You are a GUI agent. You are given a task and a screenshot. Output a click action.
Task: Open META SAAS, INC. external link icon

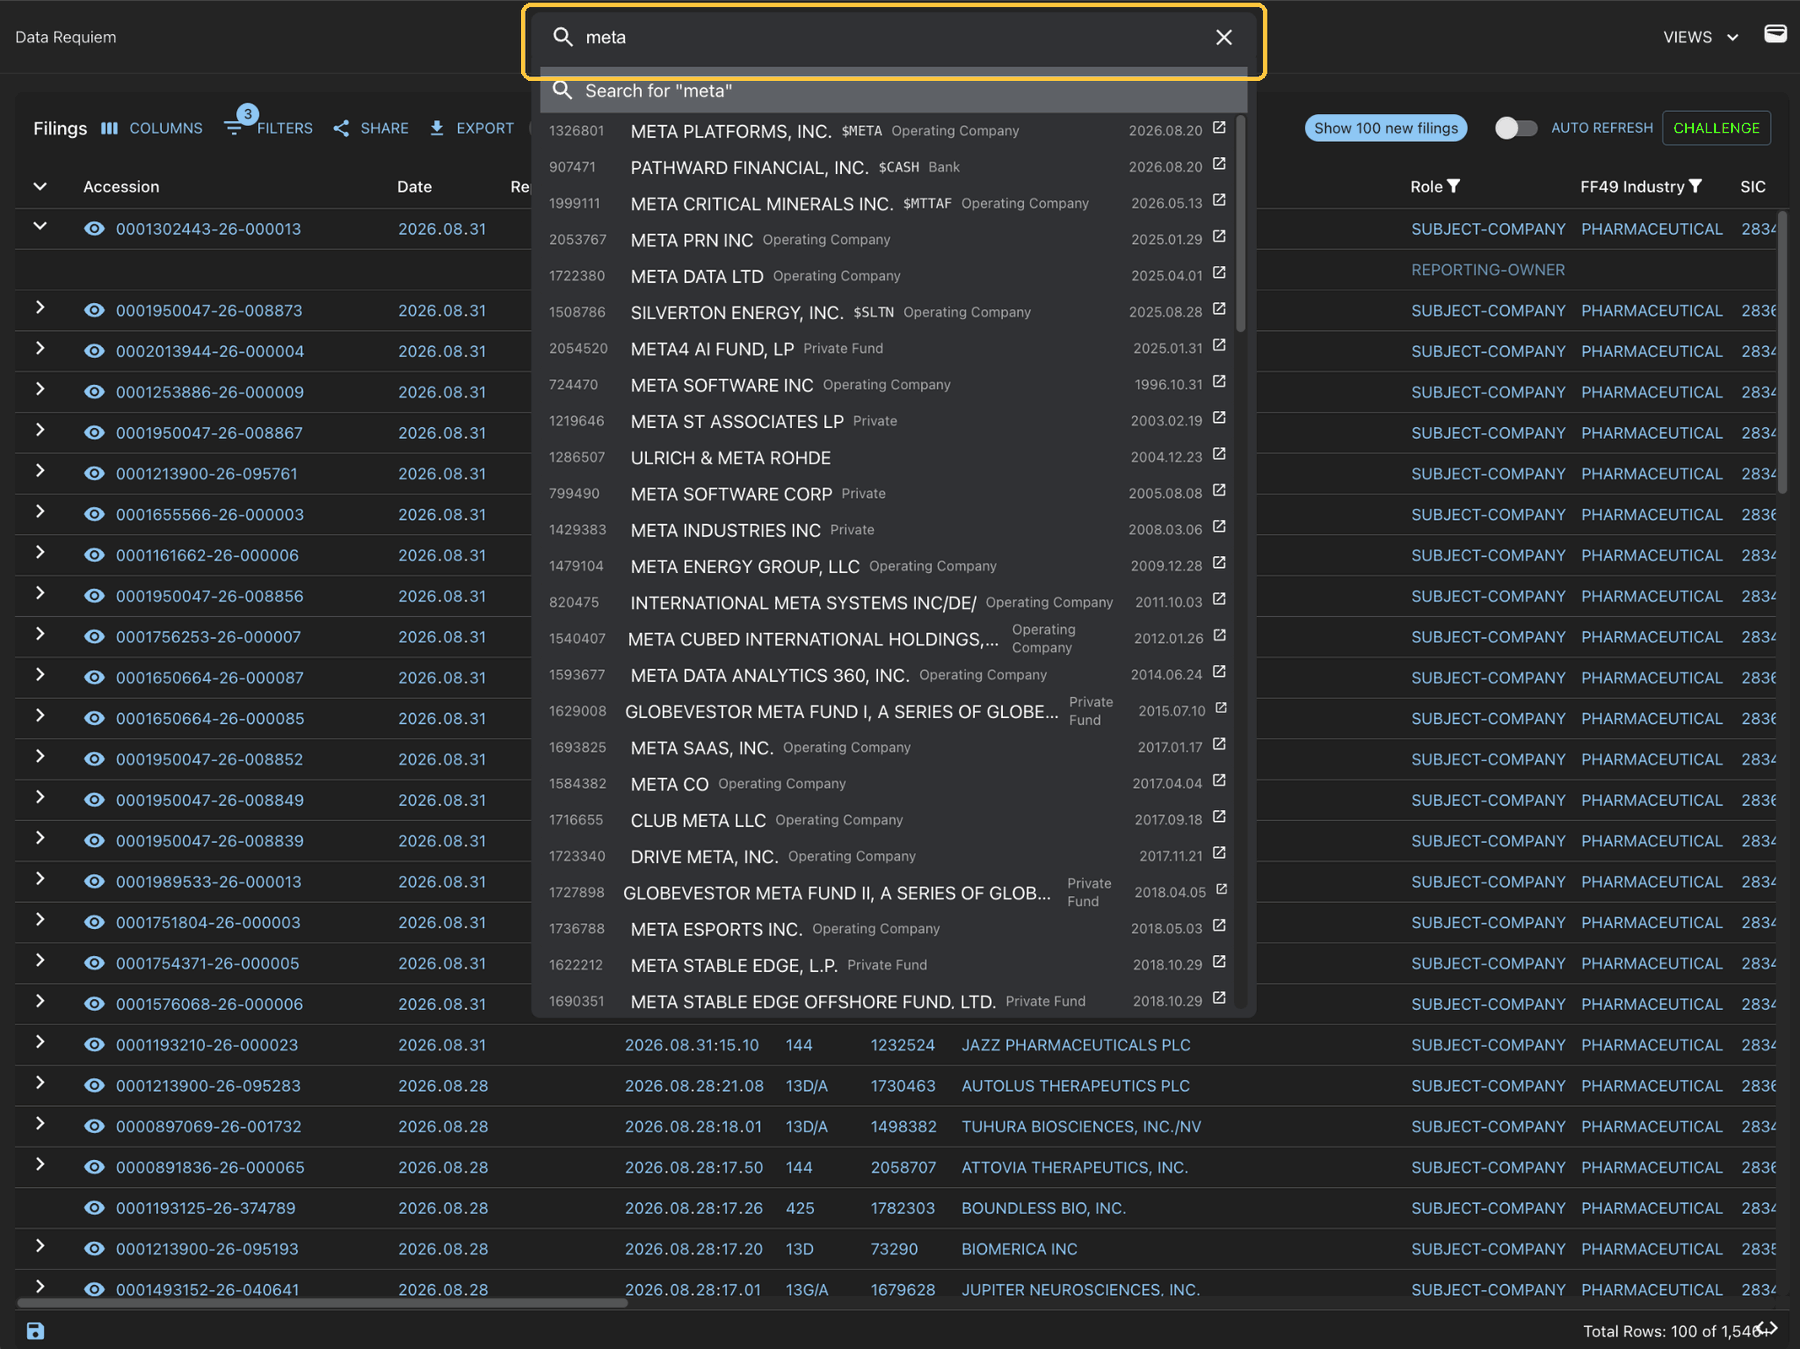[1219, 744]
